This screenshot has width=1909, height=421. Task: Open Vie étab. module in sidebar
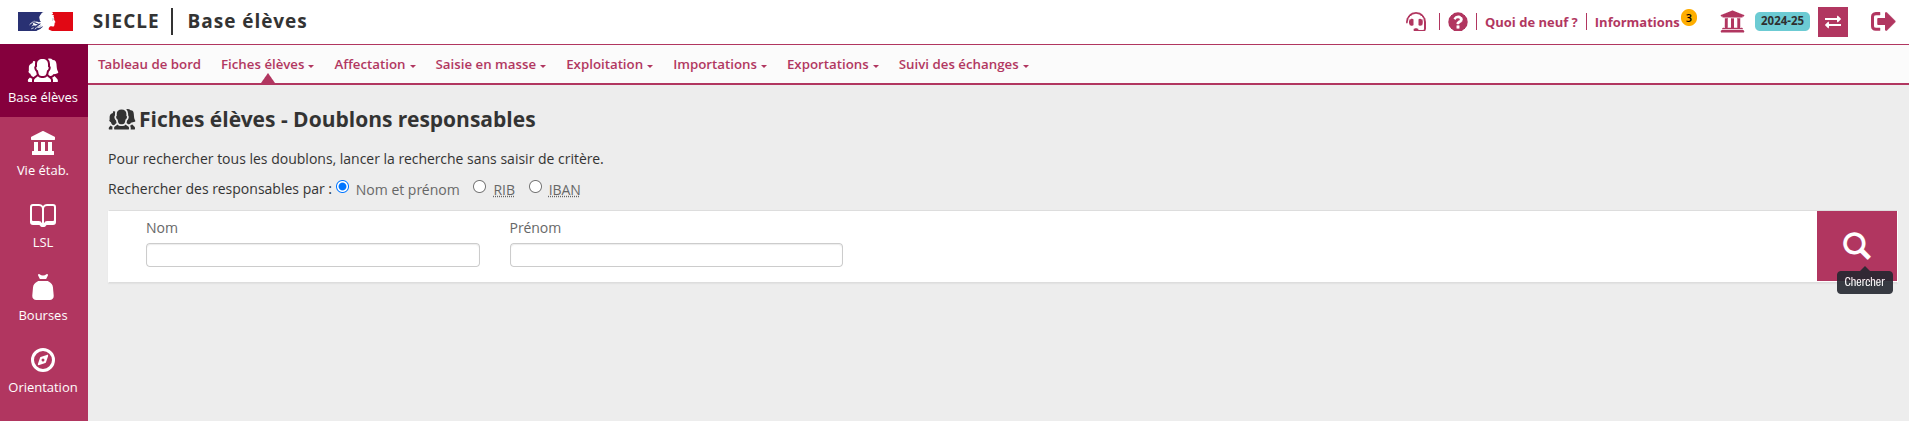pyautogui.click(x=43, y=154)
